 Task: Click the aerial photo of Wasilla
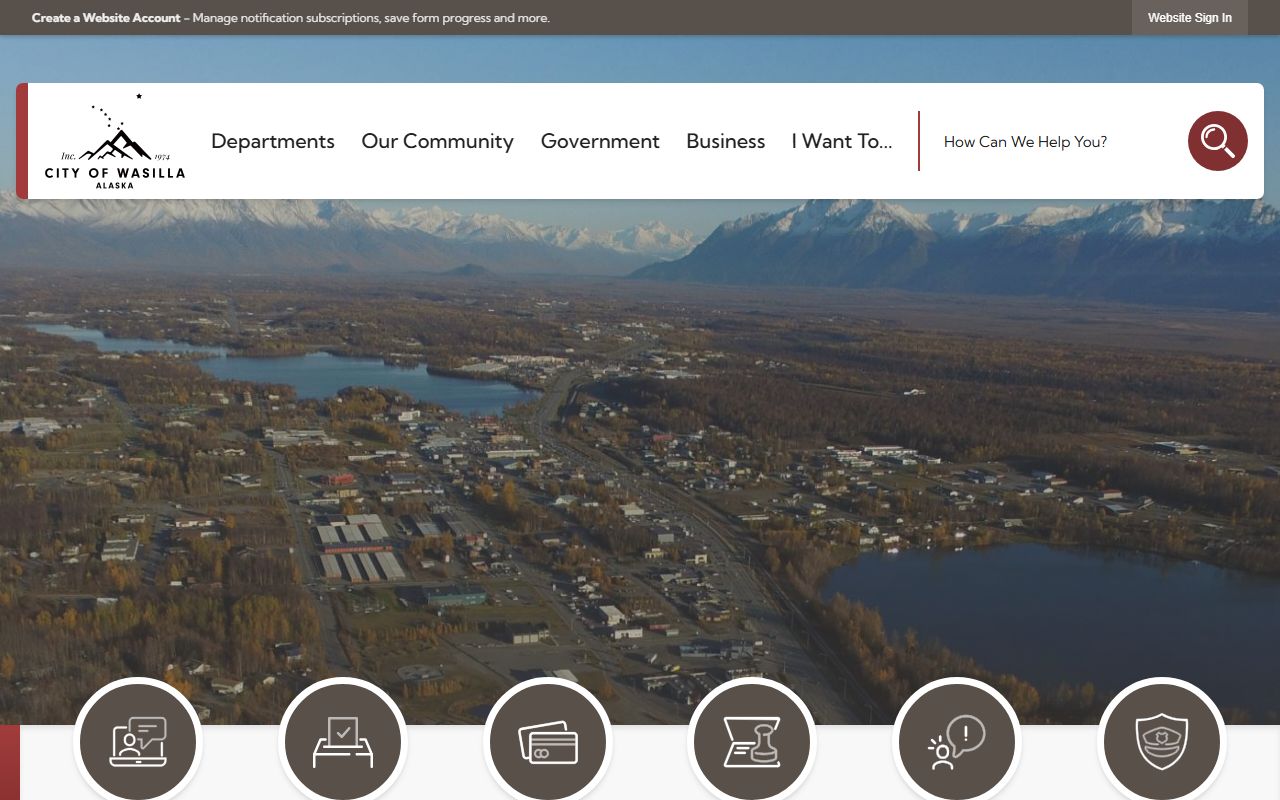640,450
